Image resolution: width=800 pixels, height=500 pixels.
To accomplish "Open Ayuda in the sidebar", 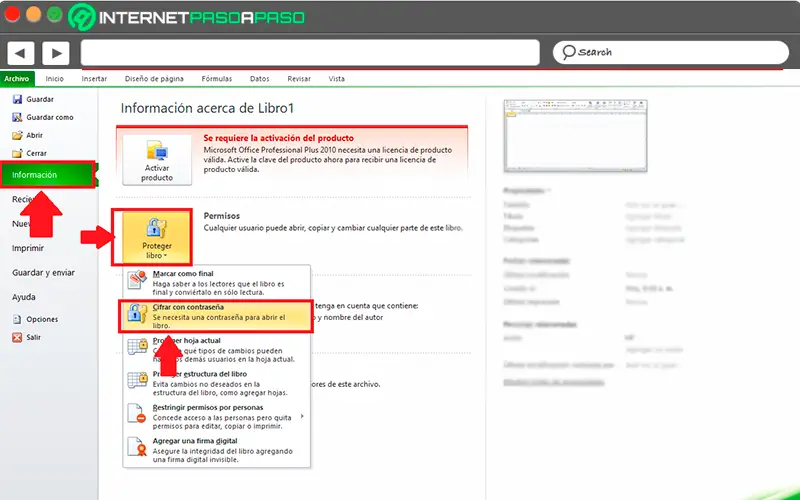I will pos(24,297).
